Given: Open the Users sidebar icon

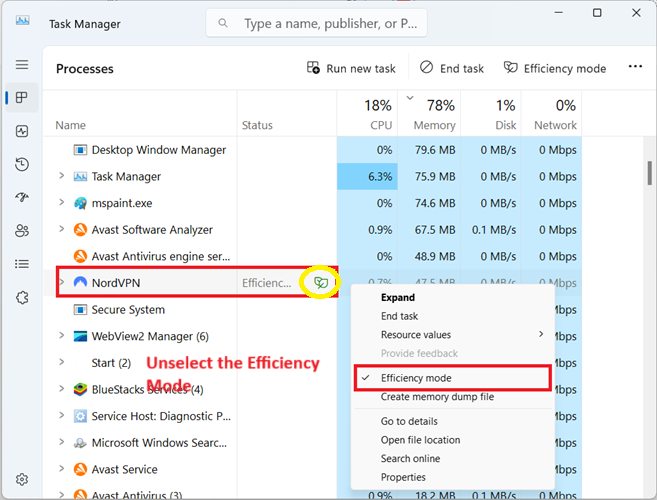Looking at the screenshot, I should coord(22,231).
